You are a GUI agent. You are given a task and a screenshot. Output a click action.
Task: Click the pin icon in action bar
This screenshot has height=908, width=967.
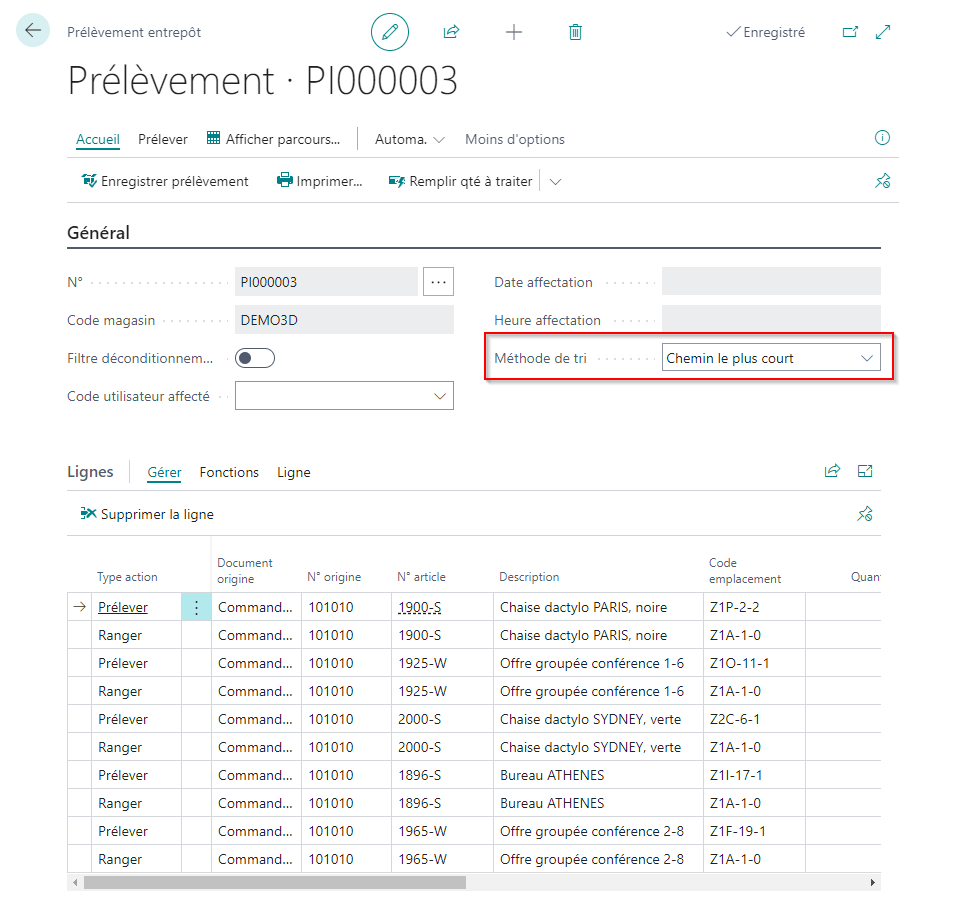[x=883, y=181]
